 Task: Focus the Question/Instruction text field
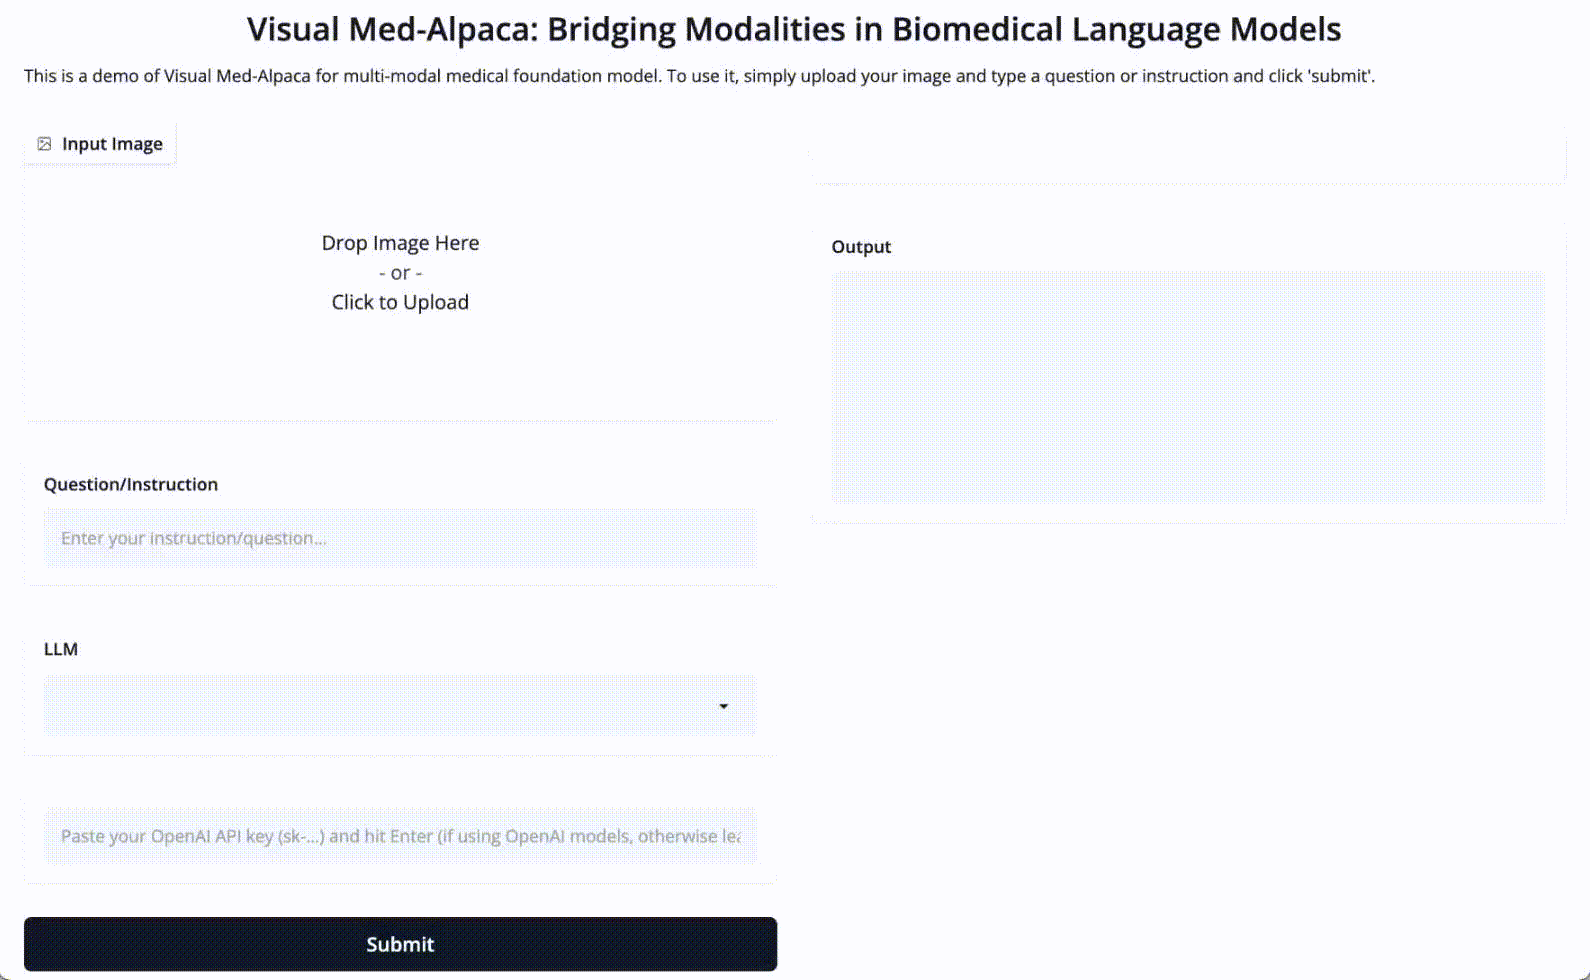click(x=400, y=538)
